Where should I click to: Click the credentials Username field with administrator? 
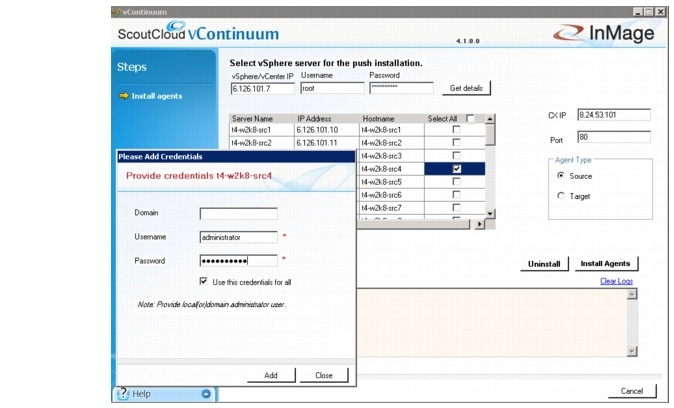(239, 237)
